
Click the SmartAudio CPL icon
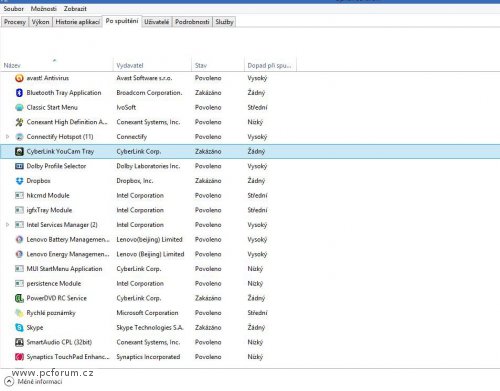point(19,342)
